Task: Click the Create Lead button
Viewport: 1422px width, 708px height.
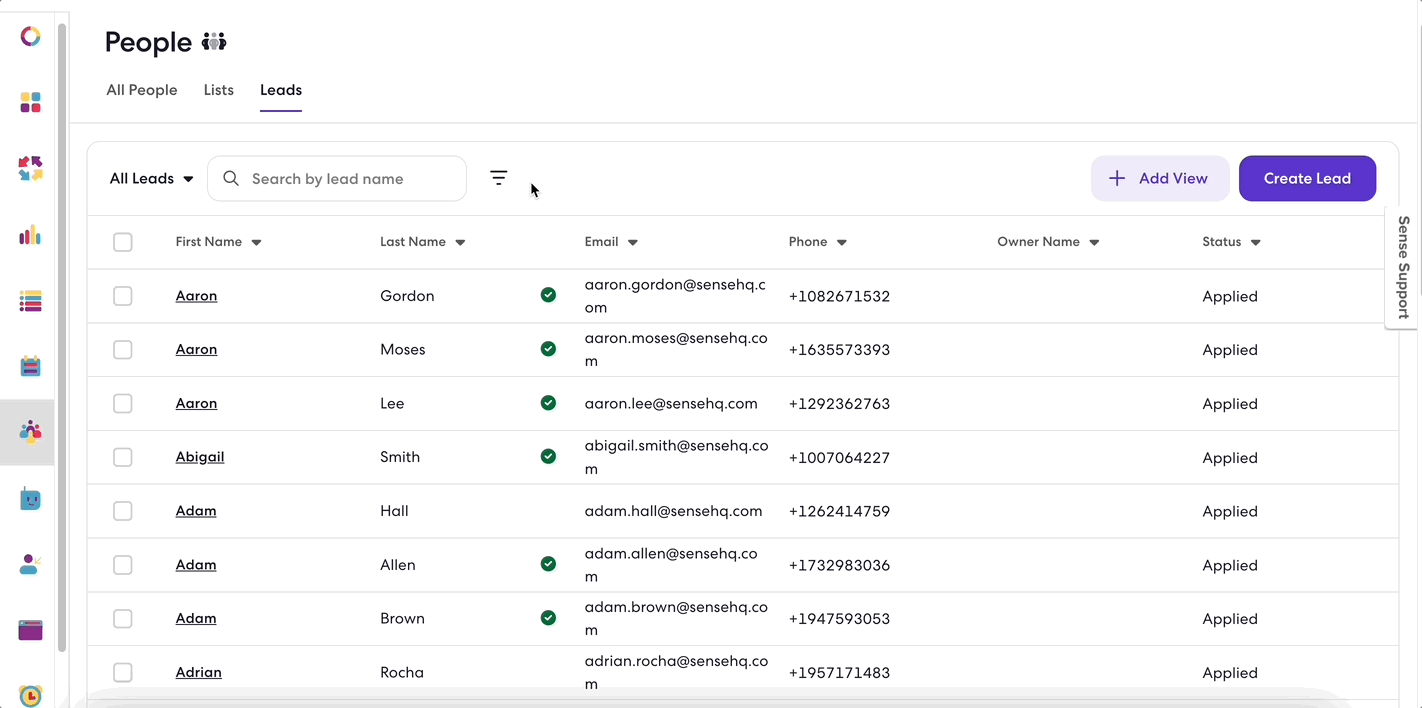Action: 1307,178
